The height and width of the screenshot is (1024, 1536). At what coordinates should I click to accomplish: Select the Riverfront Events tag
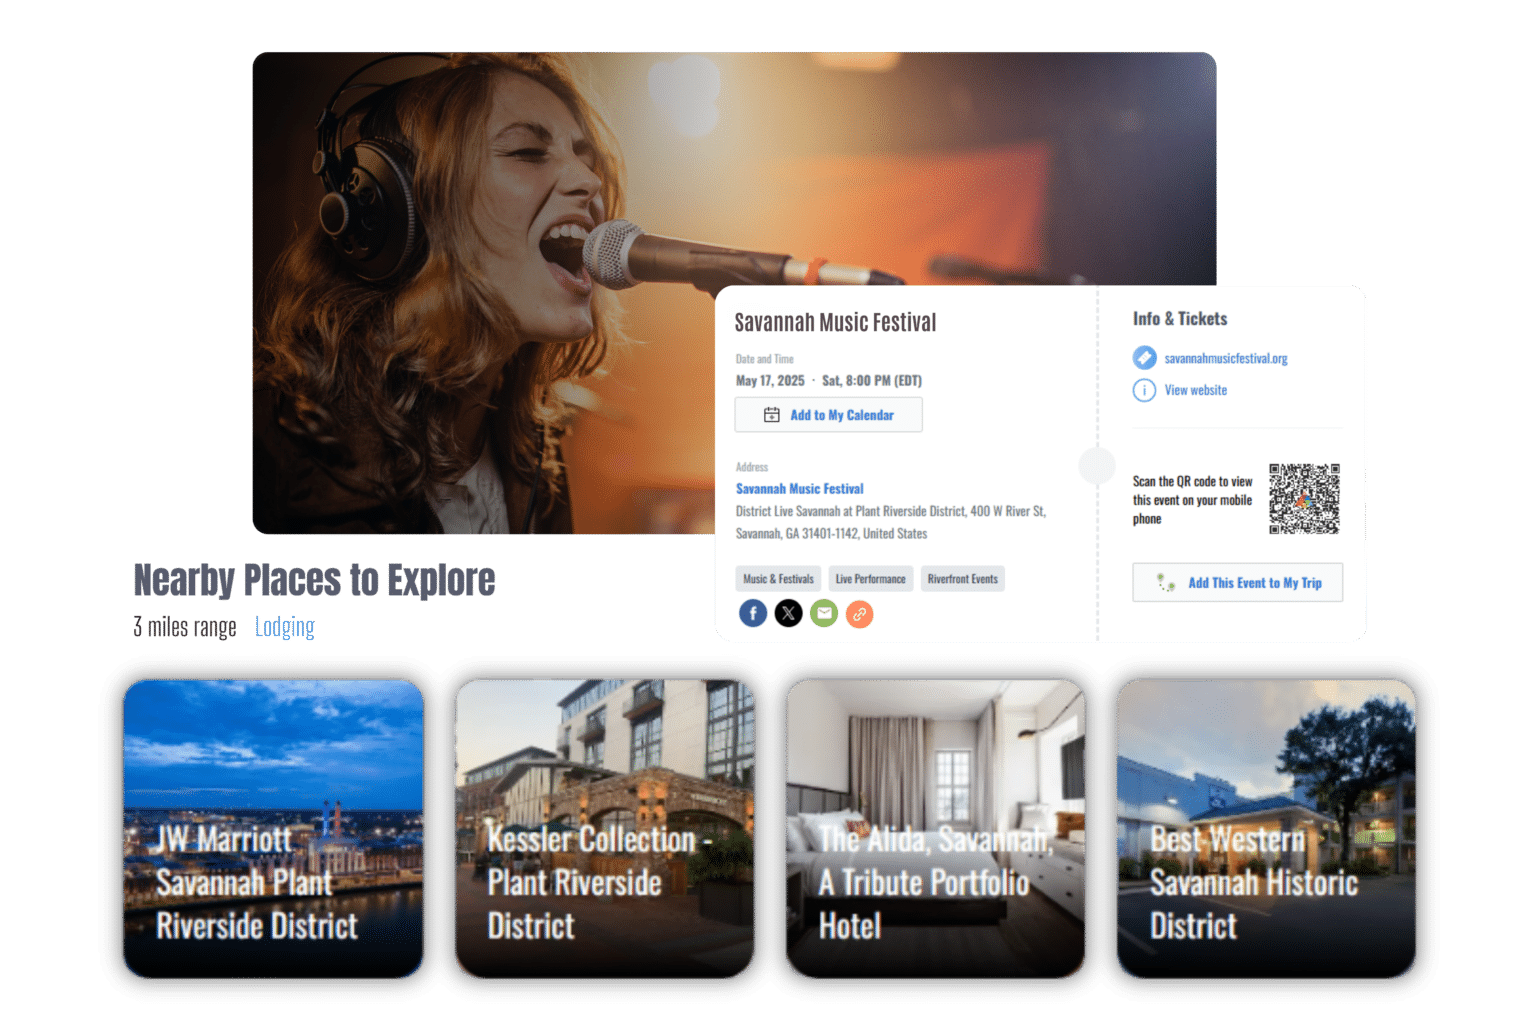[963, 579]
